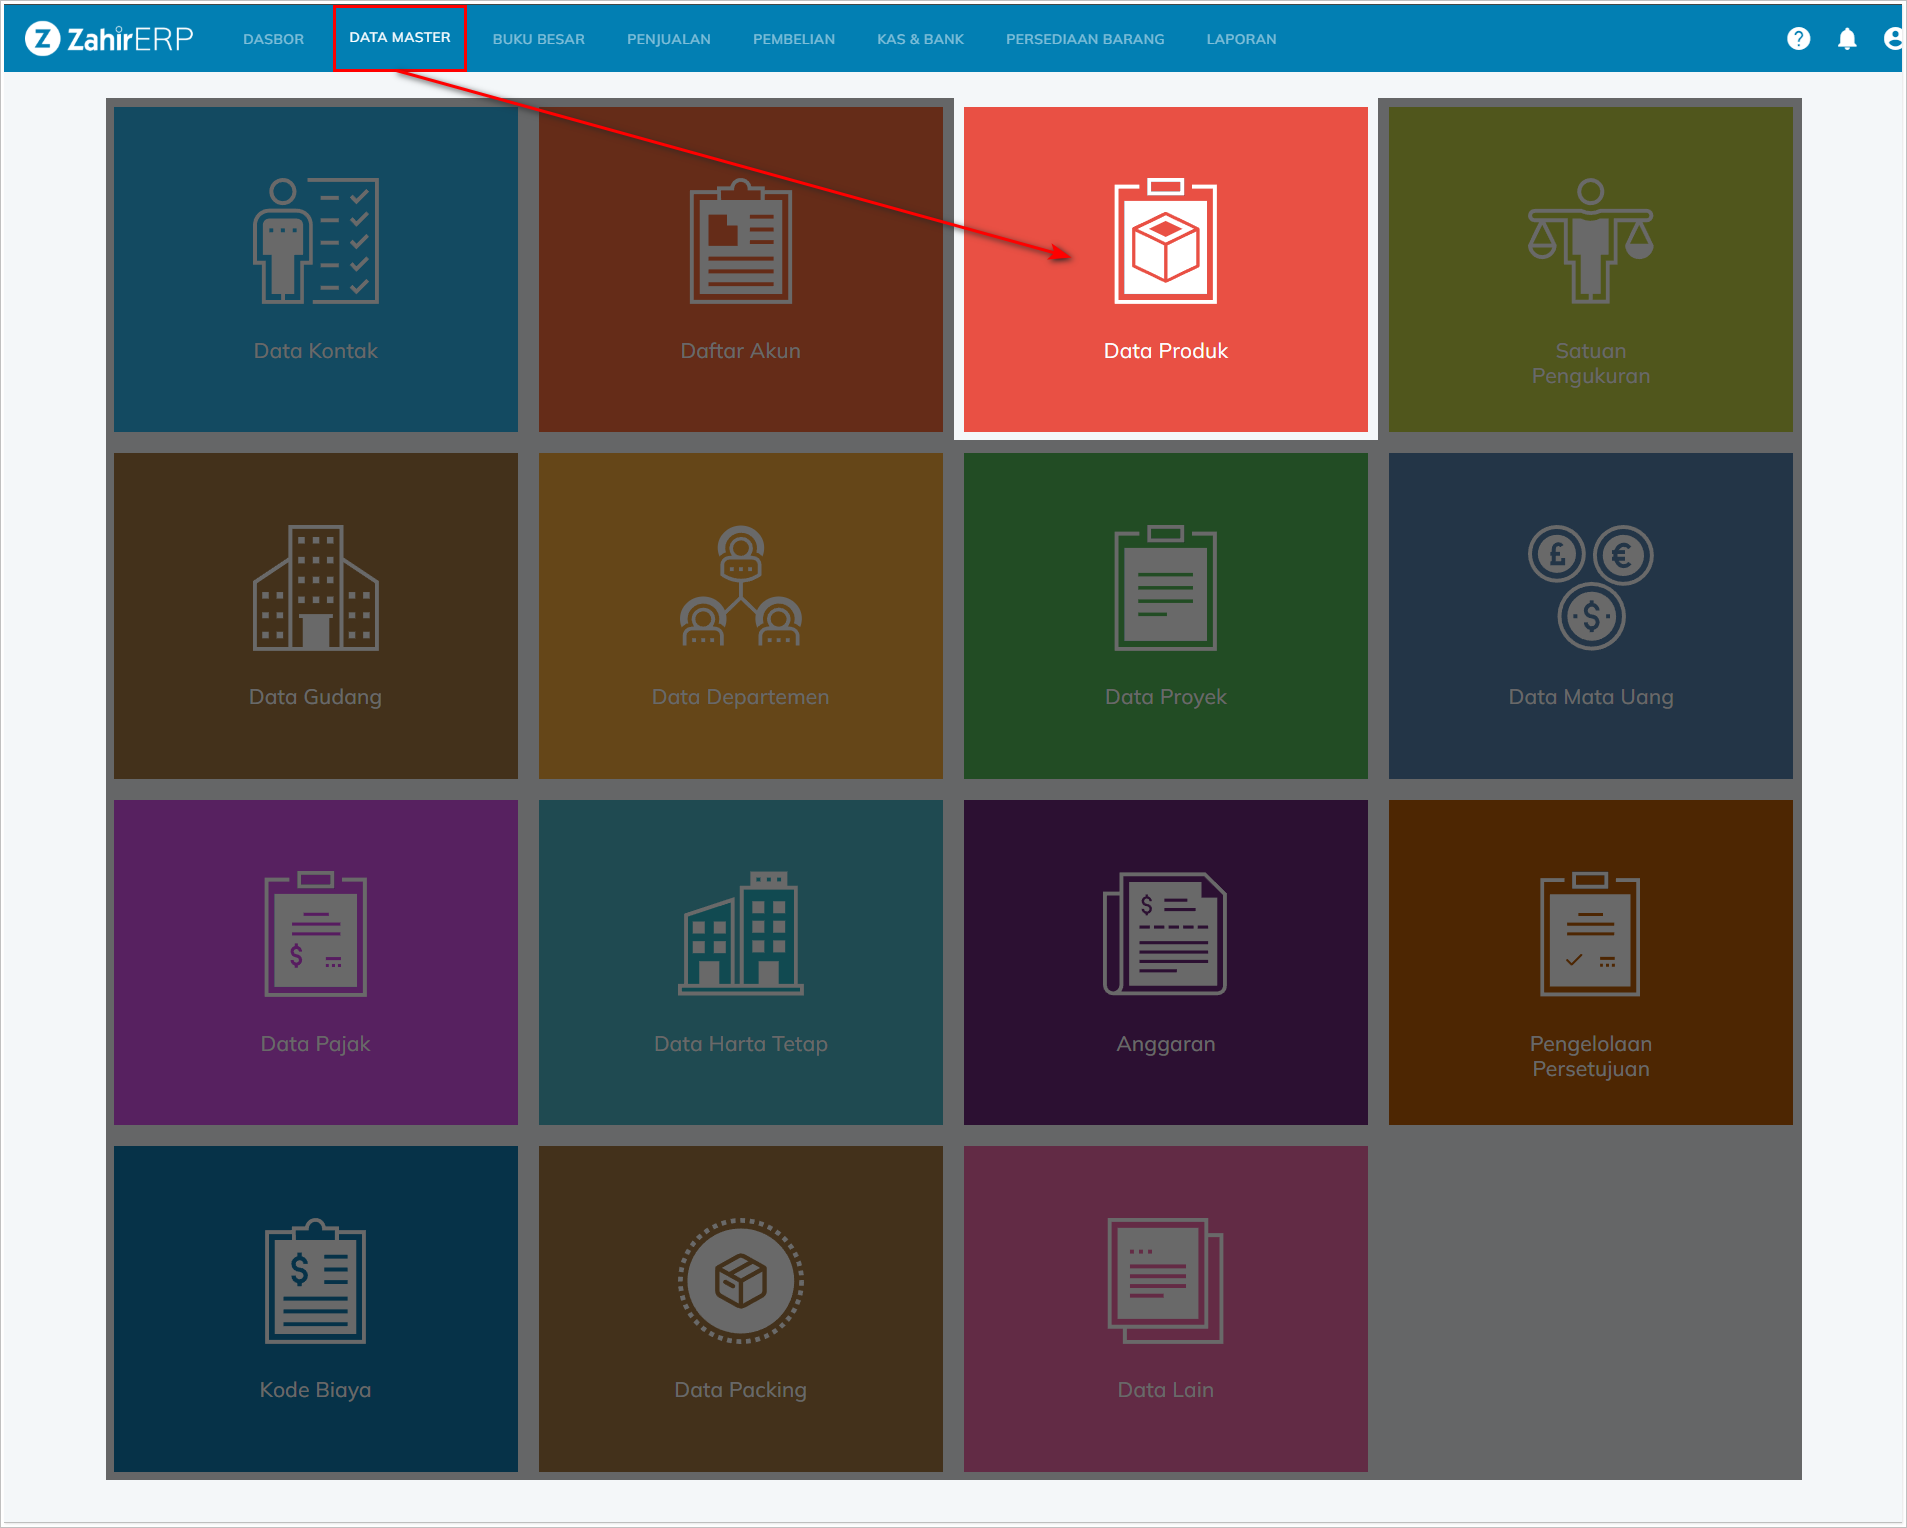The image size is (1907, 1528).
Task: Switch to the Dasbor menu
Action: 273,39
